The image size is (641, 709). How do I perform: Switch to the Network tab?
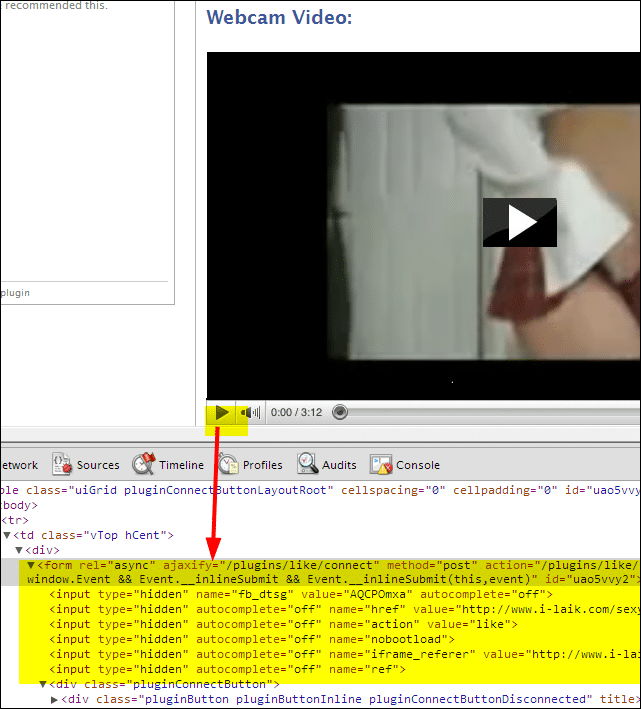(x=19, y=465)
